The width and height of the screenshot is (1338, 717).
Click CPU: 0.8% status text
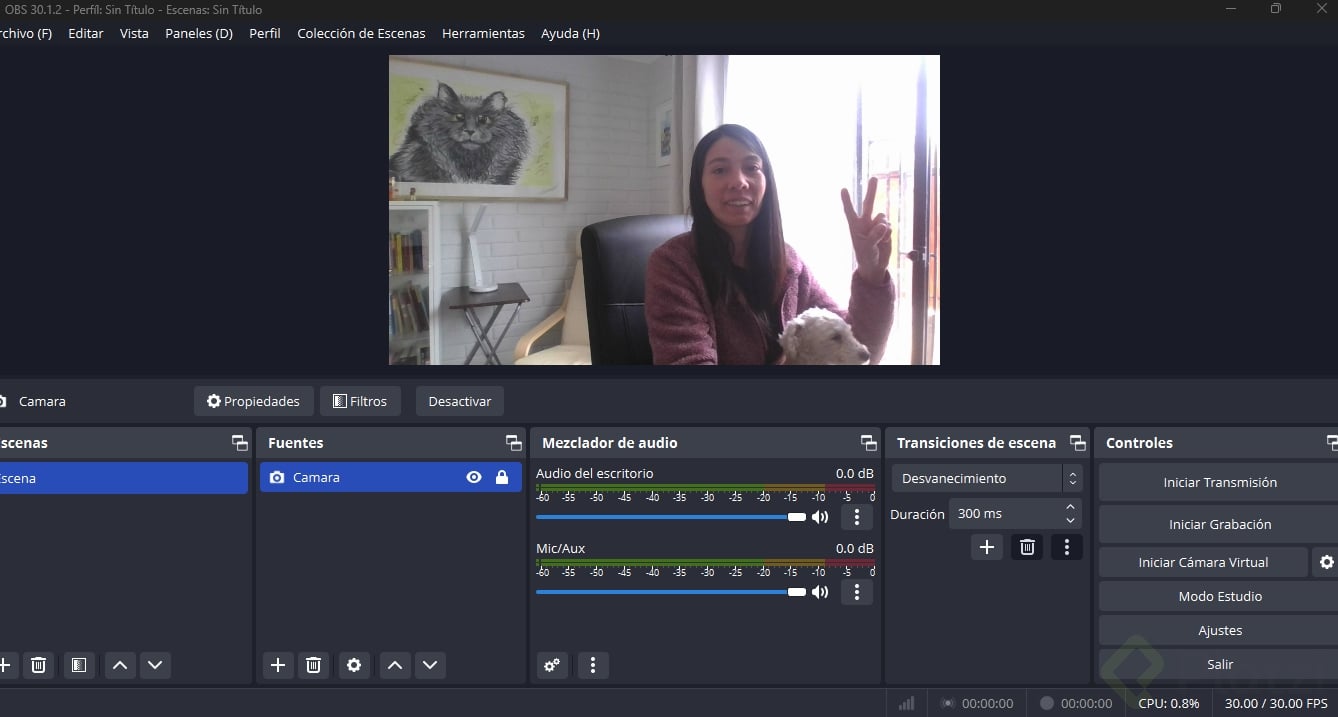[1168, 703]
